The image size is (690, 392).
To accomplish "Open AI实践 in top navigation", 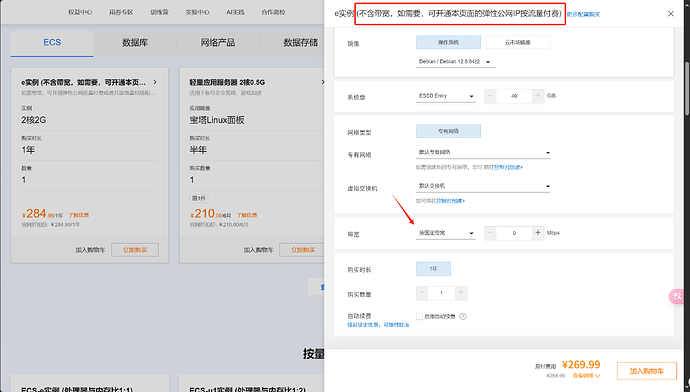I will coord(235,12).
